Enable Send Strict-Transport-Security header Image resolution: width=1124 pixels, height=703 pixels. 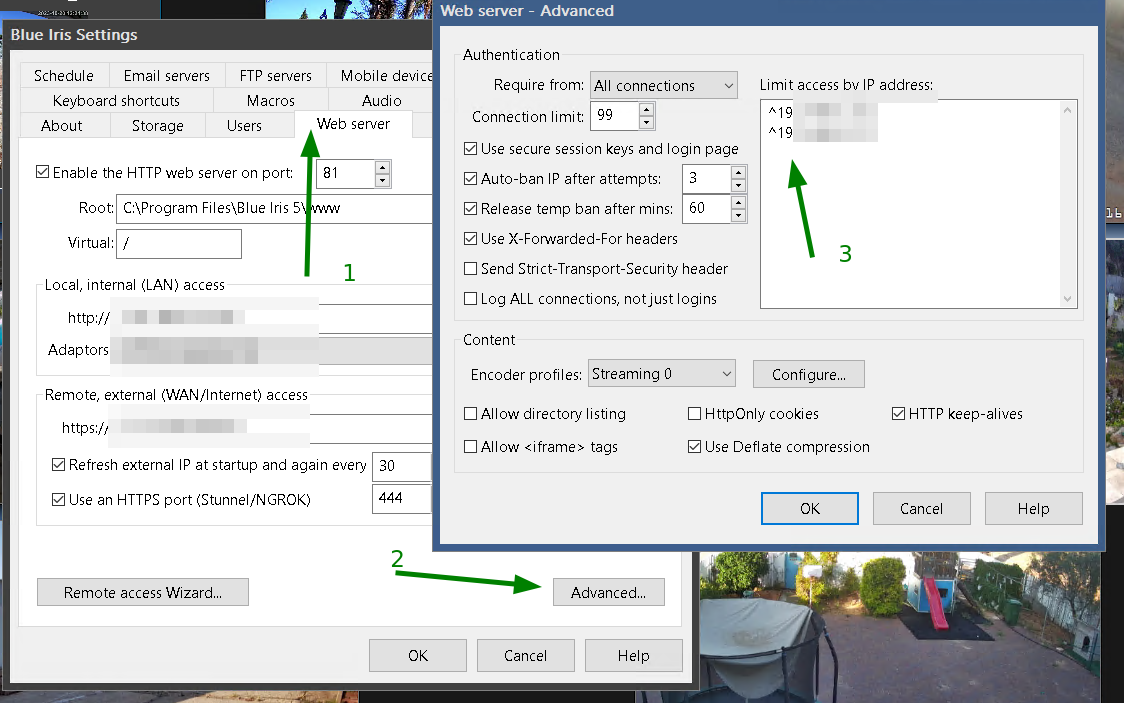point(471,269)
